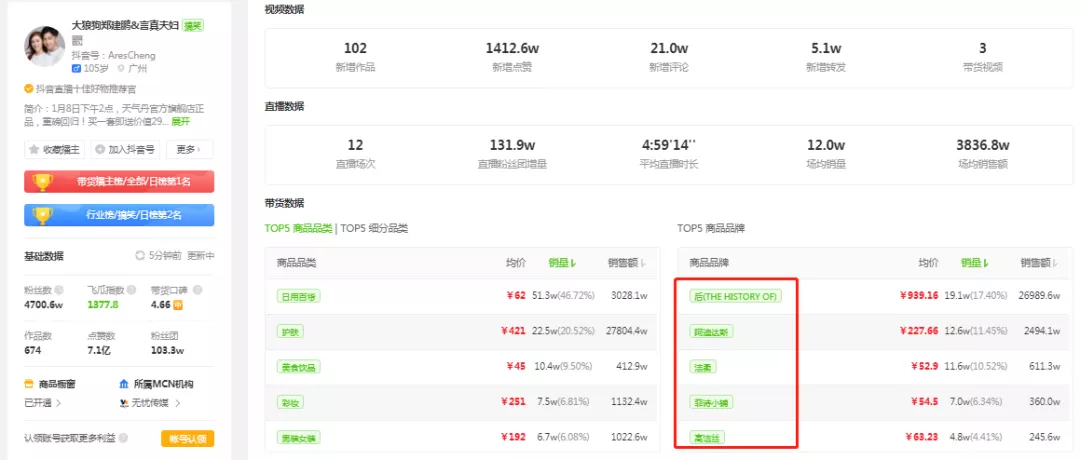Click the 后(THE HISTORY OF) brand tag

coord(735,296)
